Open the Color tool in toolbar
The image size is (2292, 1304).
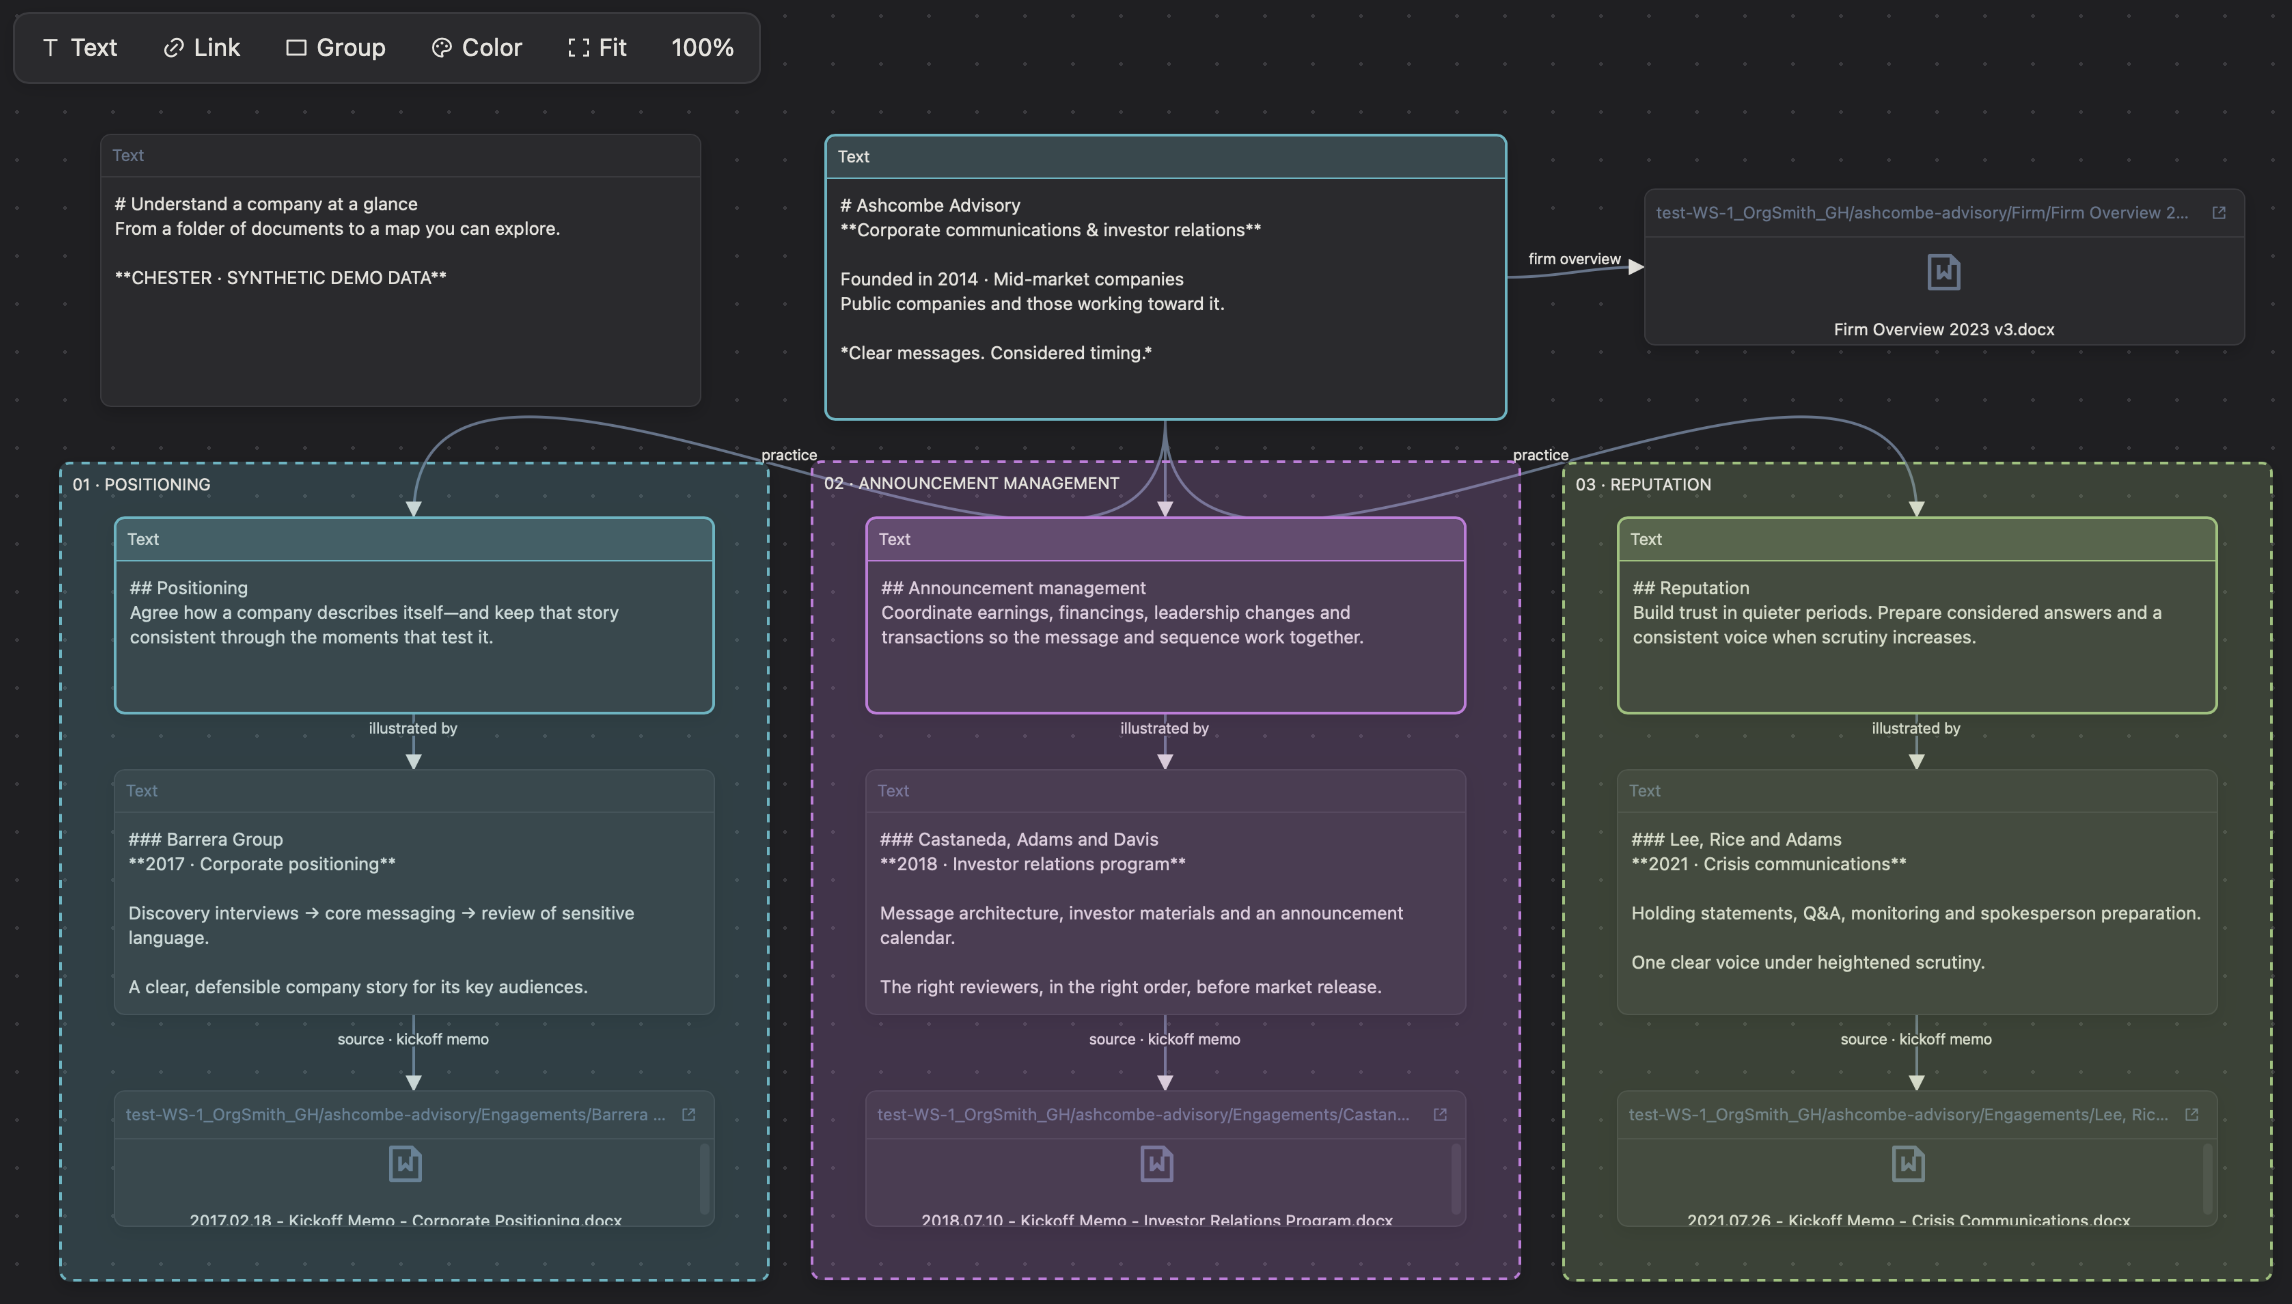[476, 48]
